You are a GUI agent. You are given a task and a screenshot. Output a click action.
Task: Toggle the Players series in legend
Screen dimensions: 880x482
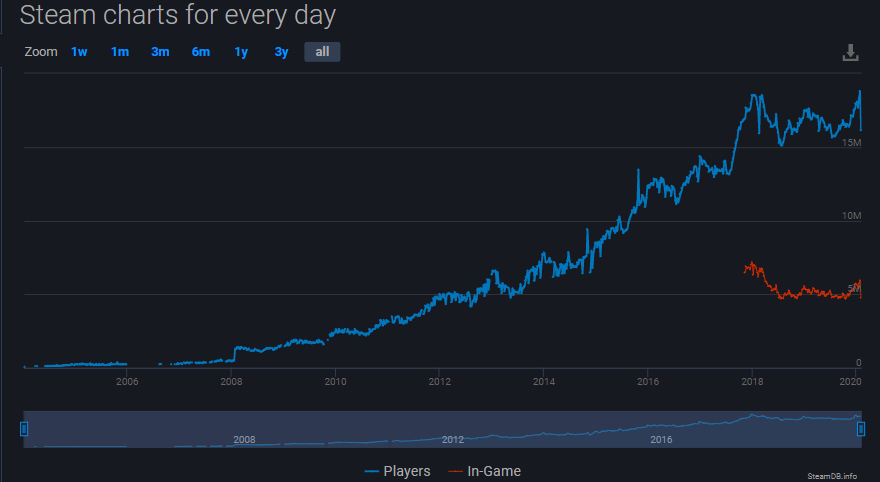click(x=398, y=471)
